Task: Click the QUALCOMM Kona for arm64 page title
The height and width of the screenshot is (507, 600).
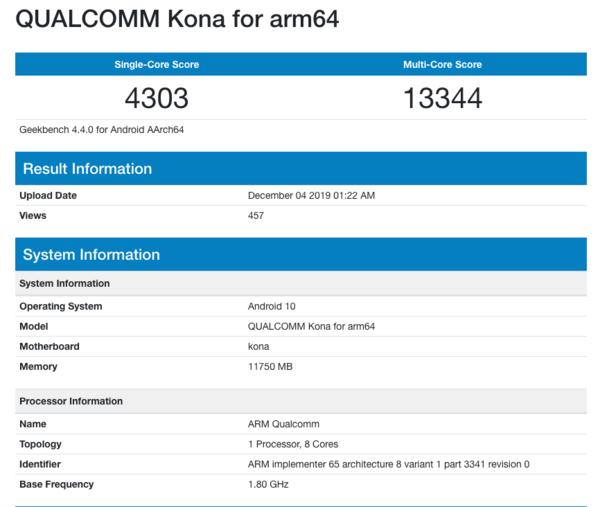Action: [x=176, y=19]
